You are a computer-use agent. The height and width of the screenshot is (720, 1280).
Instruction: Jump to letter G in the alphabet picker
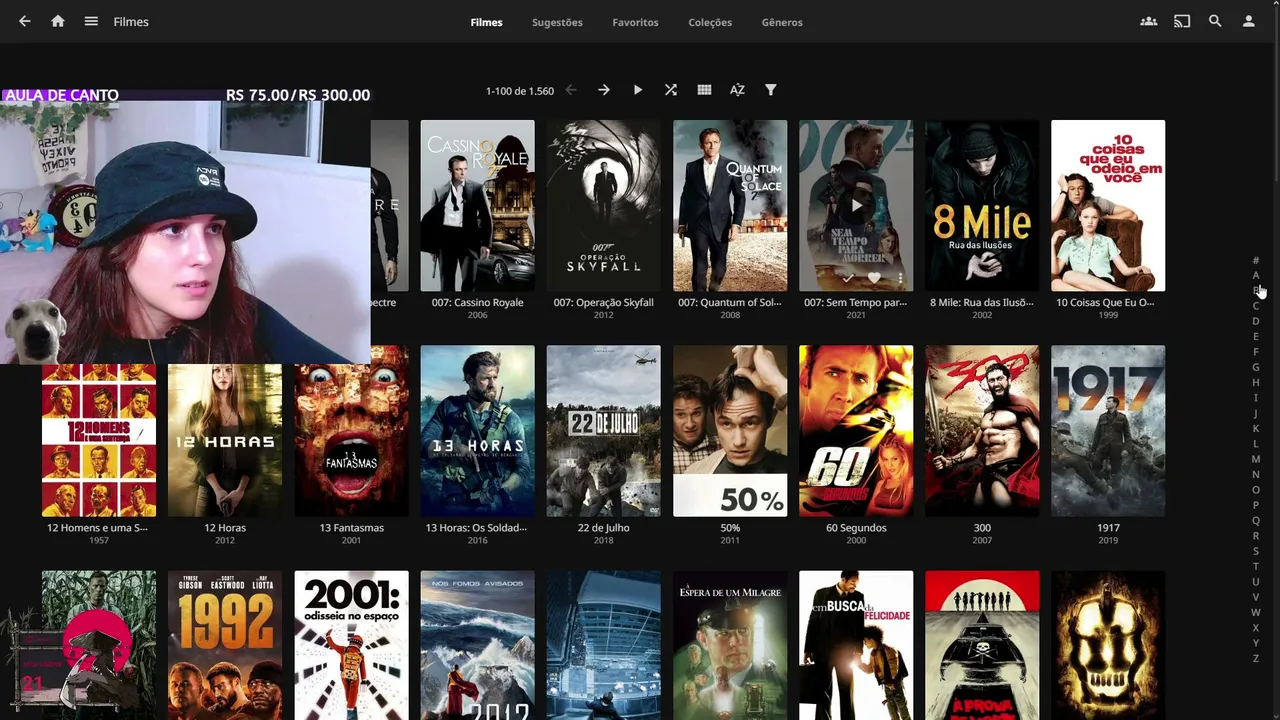[1256, 368]
